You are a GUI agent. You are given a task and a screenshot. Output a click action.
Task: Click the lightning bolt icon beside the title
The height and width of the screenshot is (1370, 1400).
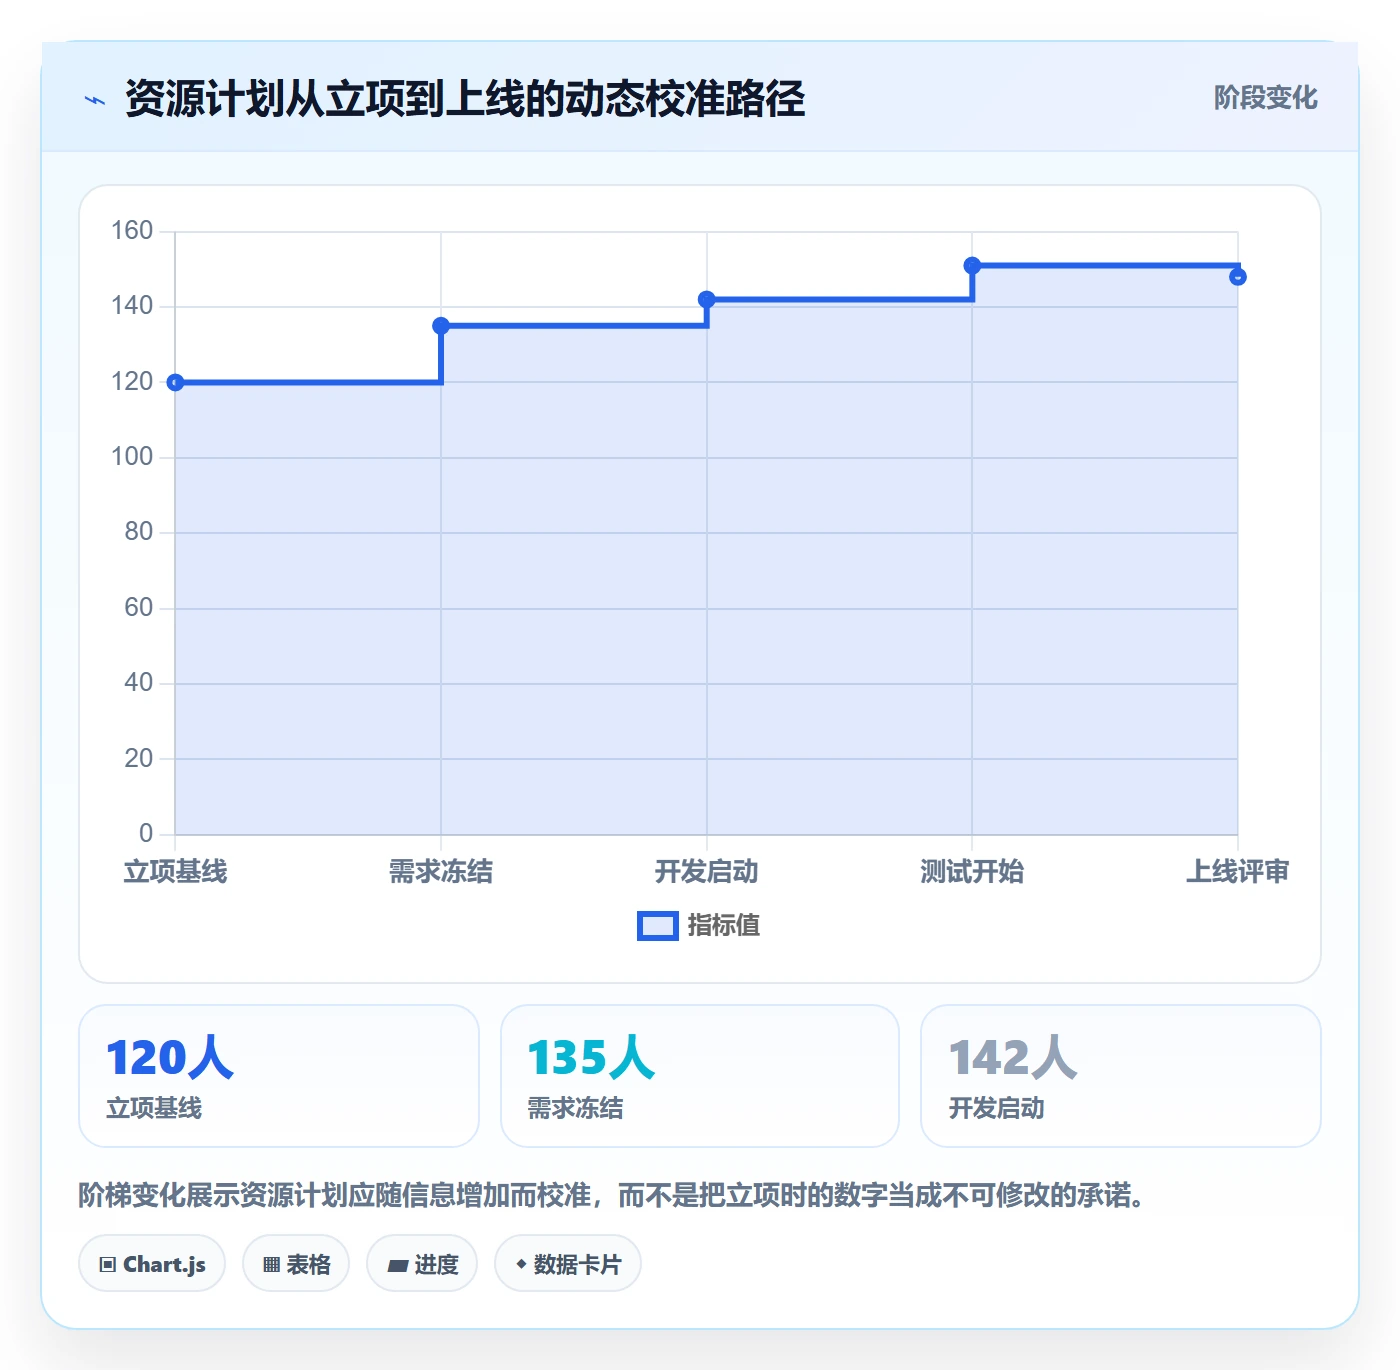tap(95, 100)
